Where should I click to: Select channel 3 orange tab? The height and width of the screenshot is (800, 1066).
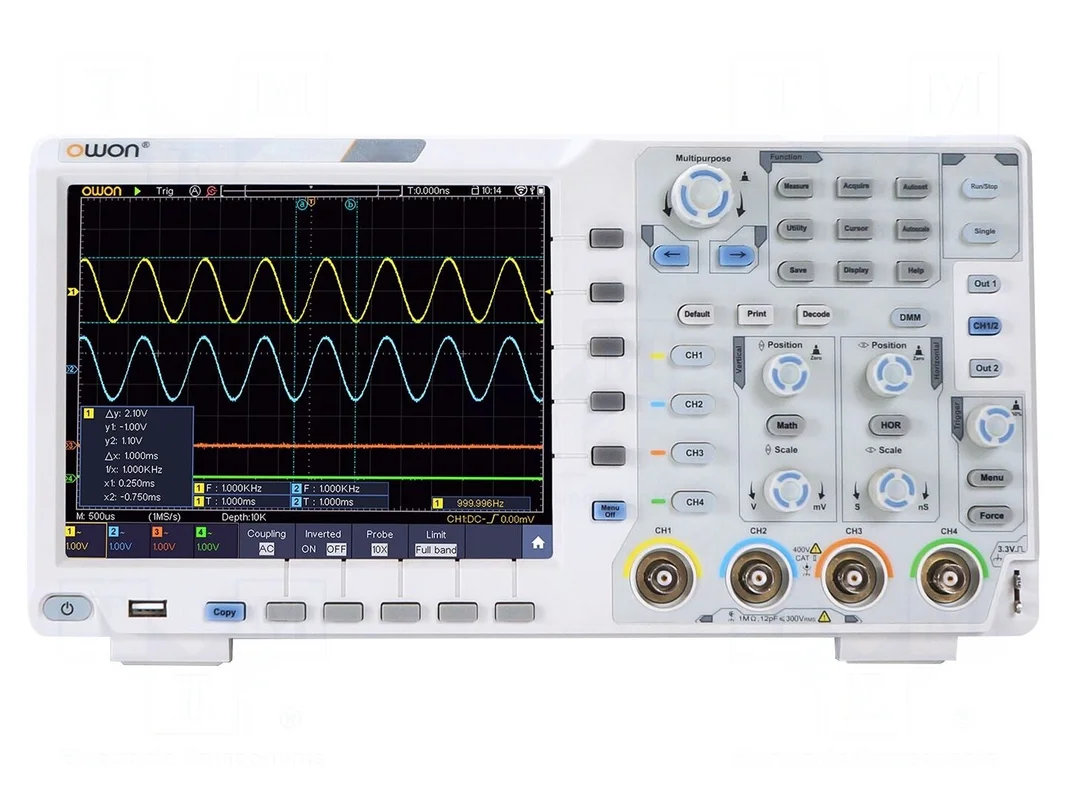coord(171,540)
